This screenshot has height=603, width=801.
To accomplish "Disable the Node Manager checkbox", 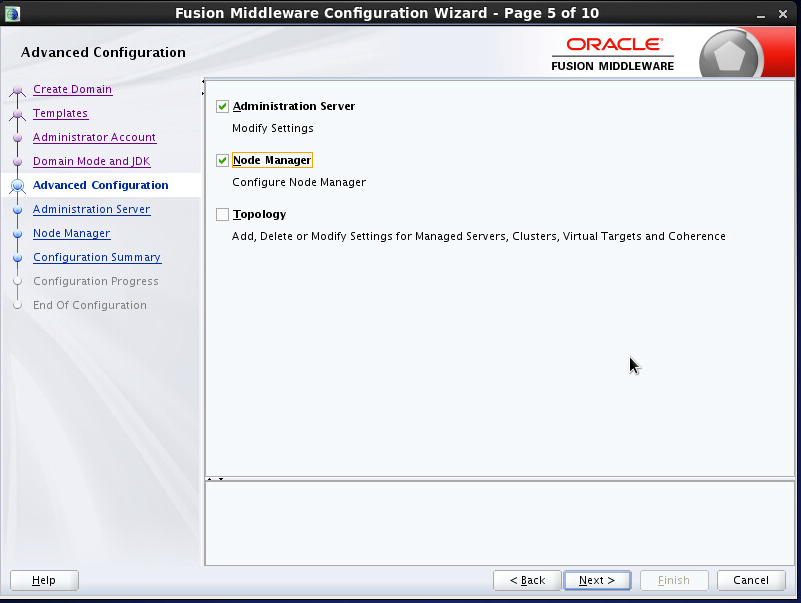I will [222, 160].
